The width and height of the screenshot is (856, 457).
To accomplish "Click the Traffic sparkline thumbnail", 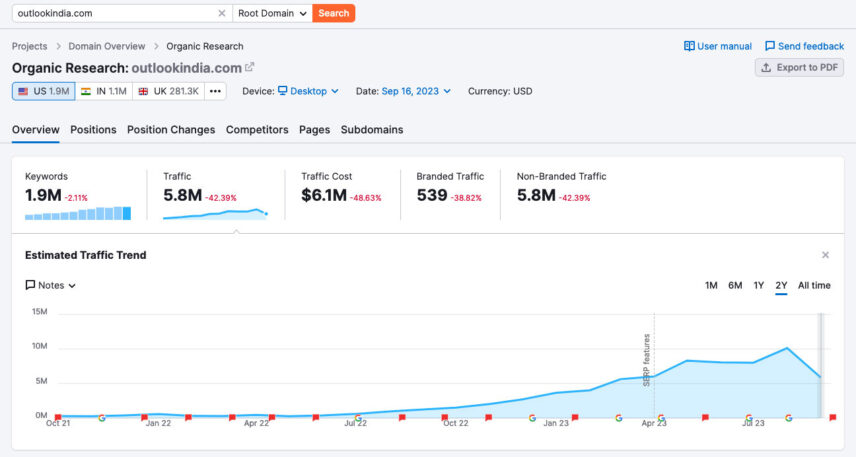I will [215, 213].
